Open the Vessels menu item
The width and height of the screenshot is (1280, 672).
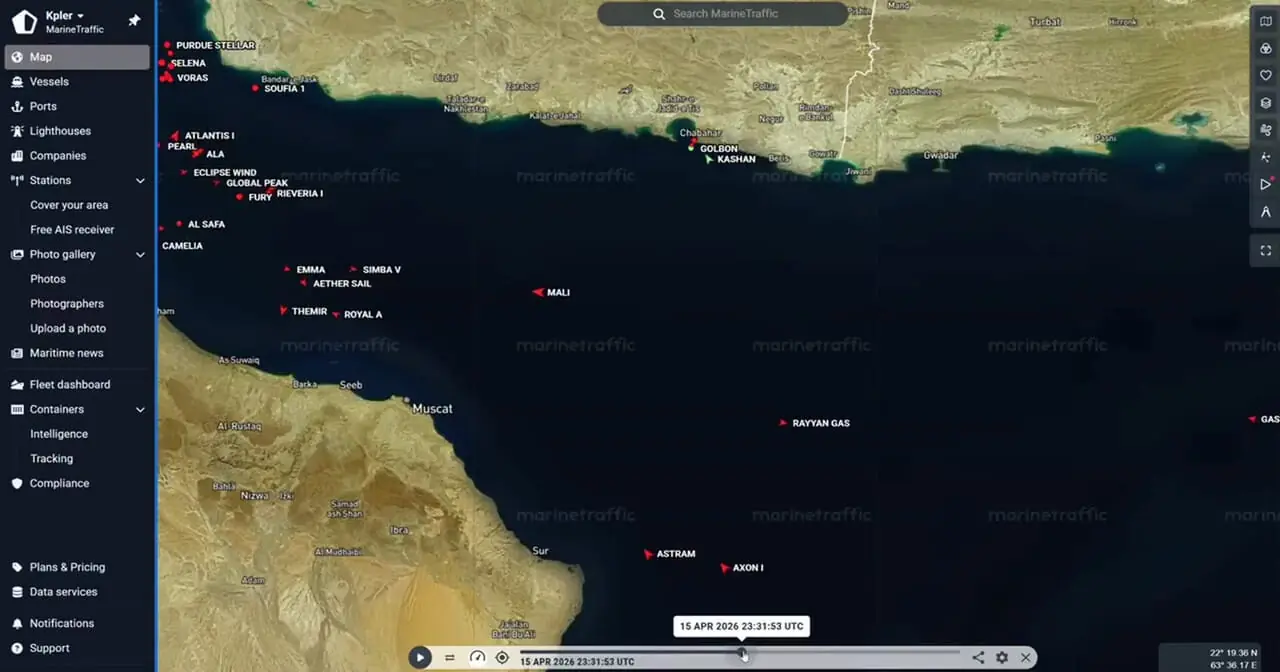(49, 82)
